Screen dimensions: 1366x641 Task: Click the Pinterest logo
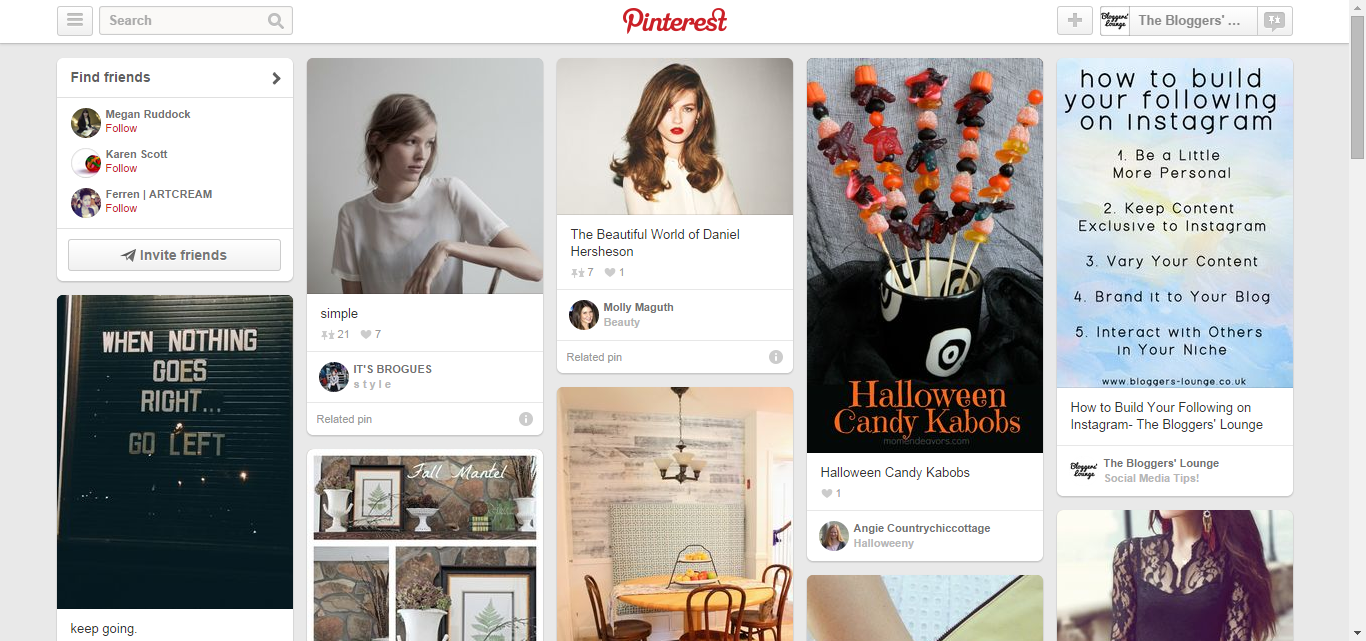click(x=675, y=20)
